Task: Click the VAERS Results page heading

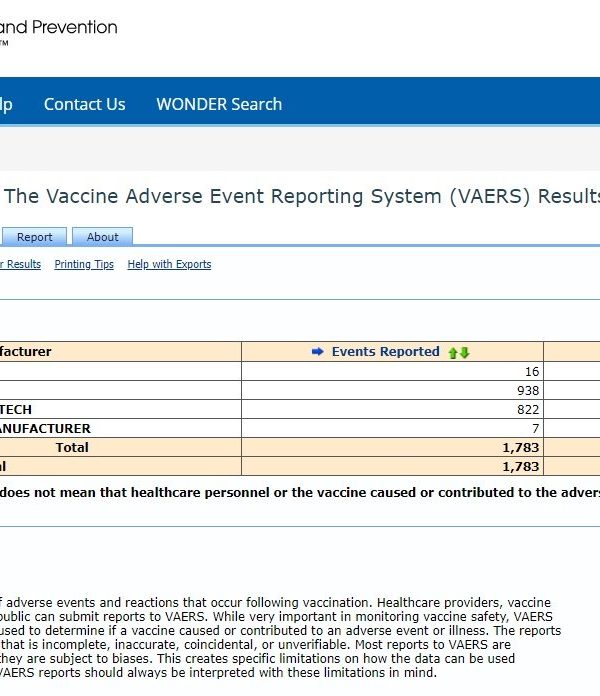Action: click(x=302, y=196)
